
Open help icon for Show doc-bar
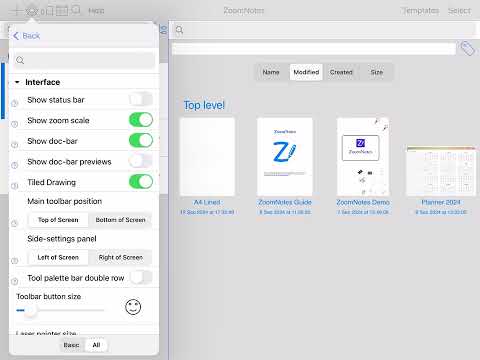(x=14, y=145)
